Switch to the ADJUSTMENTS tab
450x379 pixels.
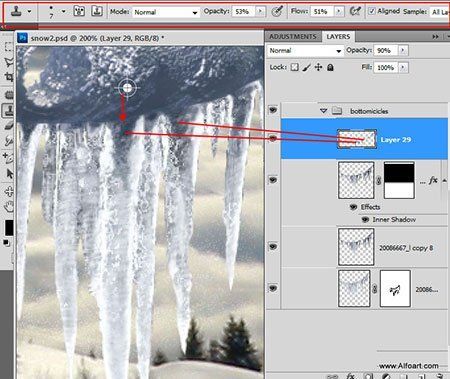(293, 37)
